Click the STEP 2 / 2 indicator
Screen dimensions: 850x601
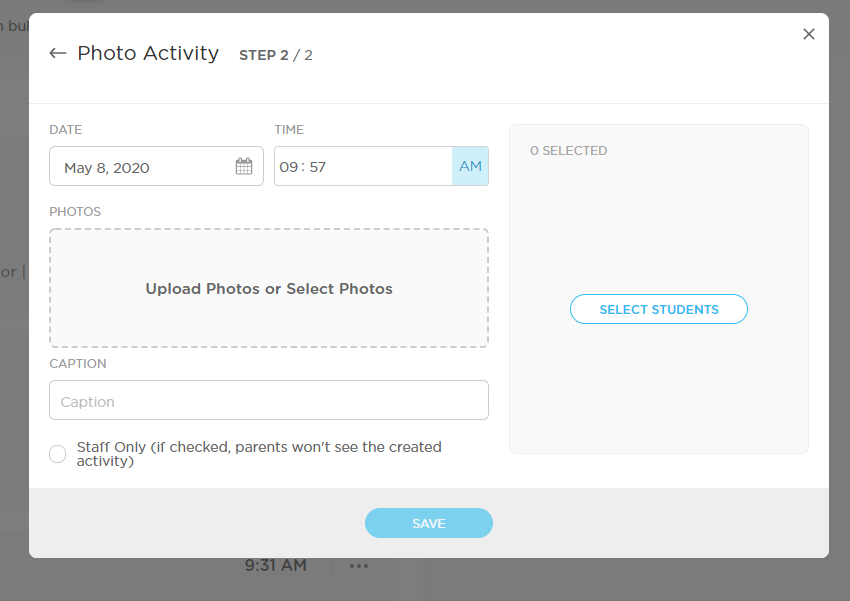[x=276, y=55]
